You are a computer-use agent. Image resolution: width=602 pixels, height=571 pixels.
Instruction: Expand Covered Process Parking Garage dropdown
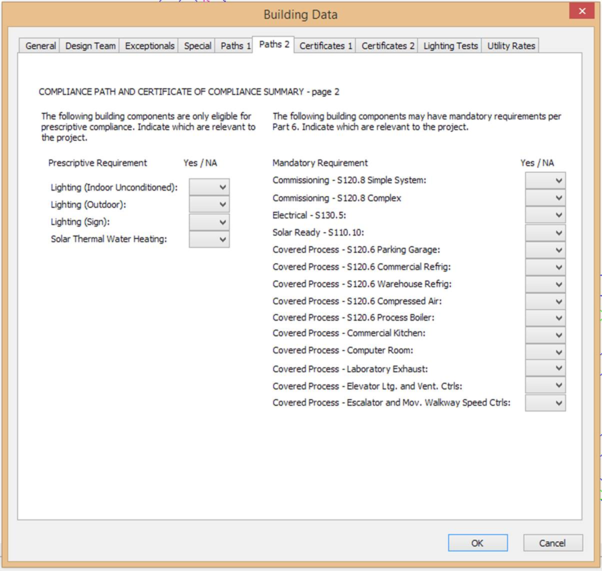point(545,250)
